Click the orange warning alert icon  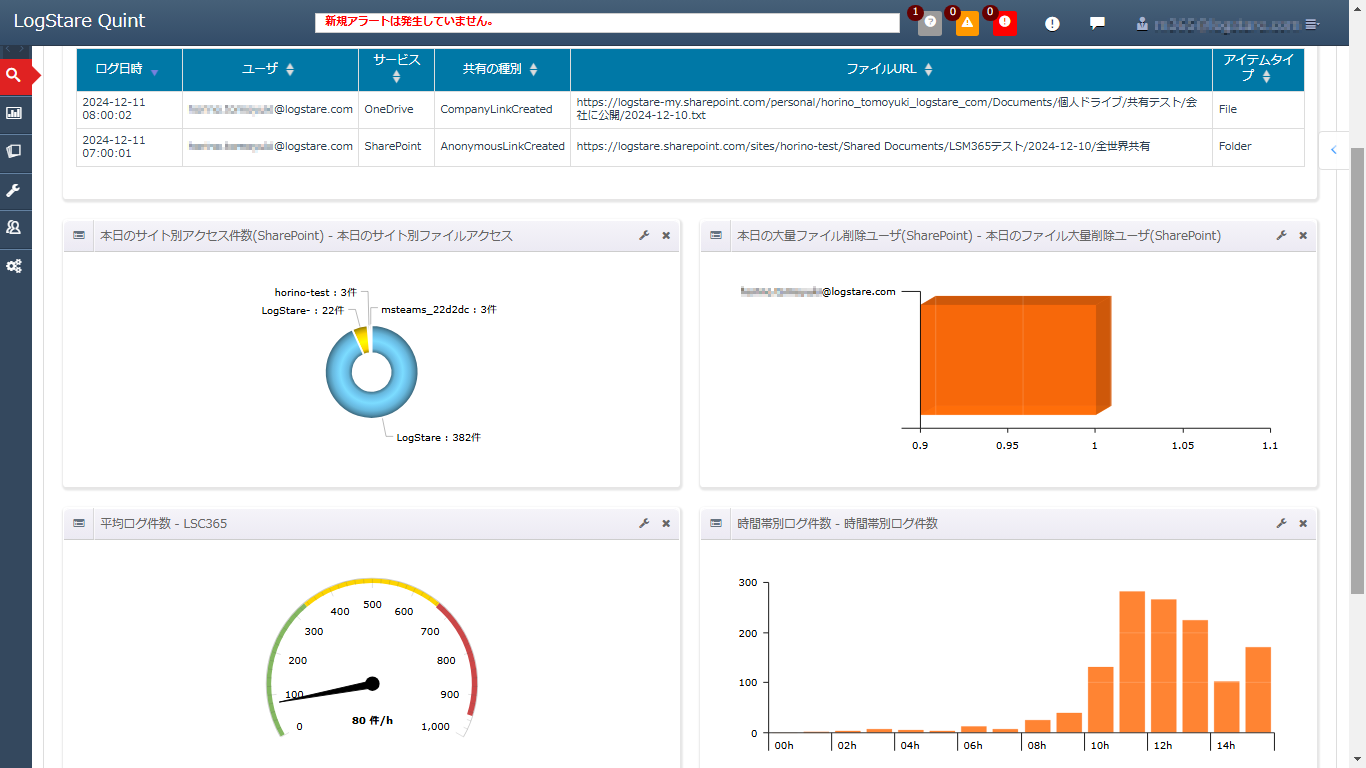(x=967, y=23)
